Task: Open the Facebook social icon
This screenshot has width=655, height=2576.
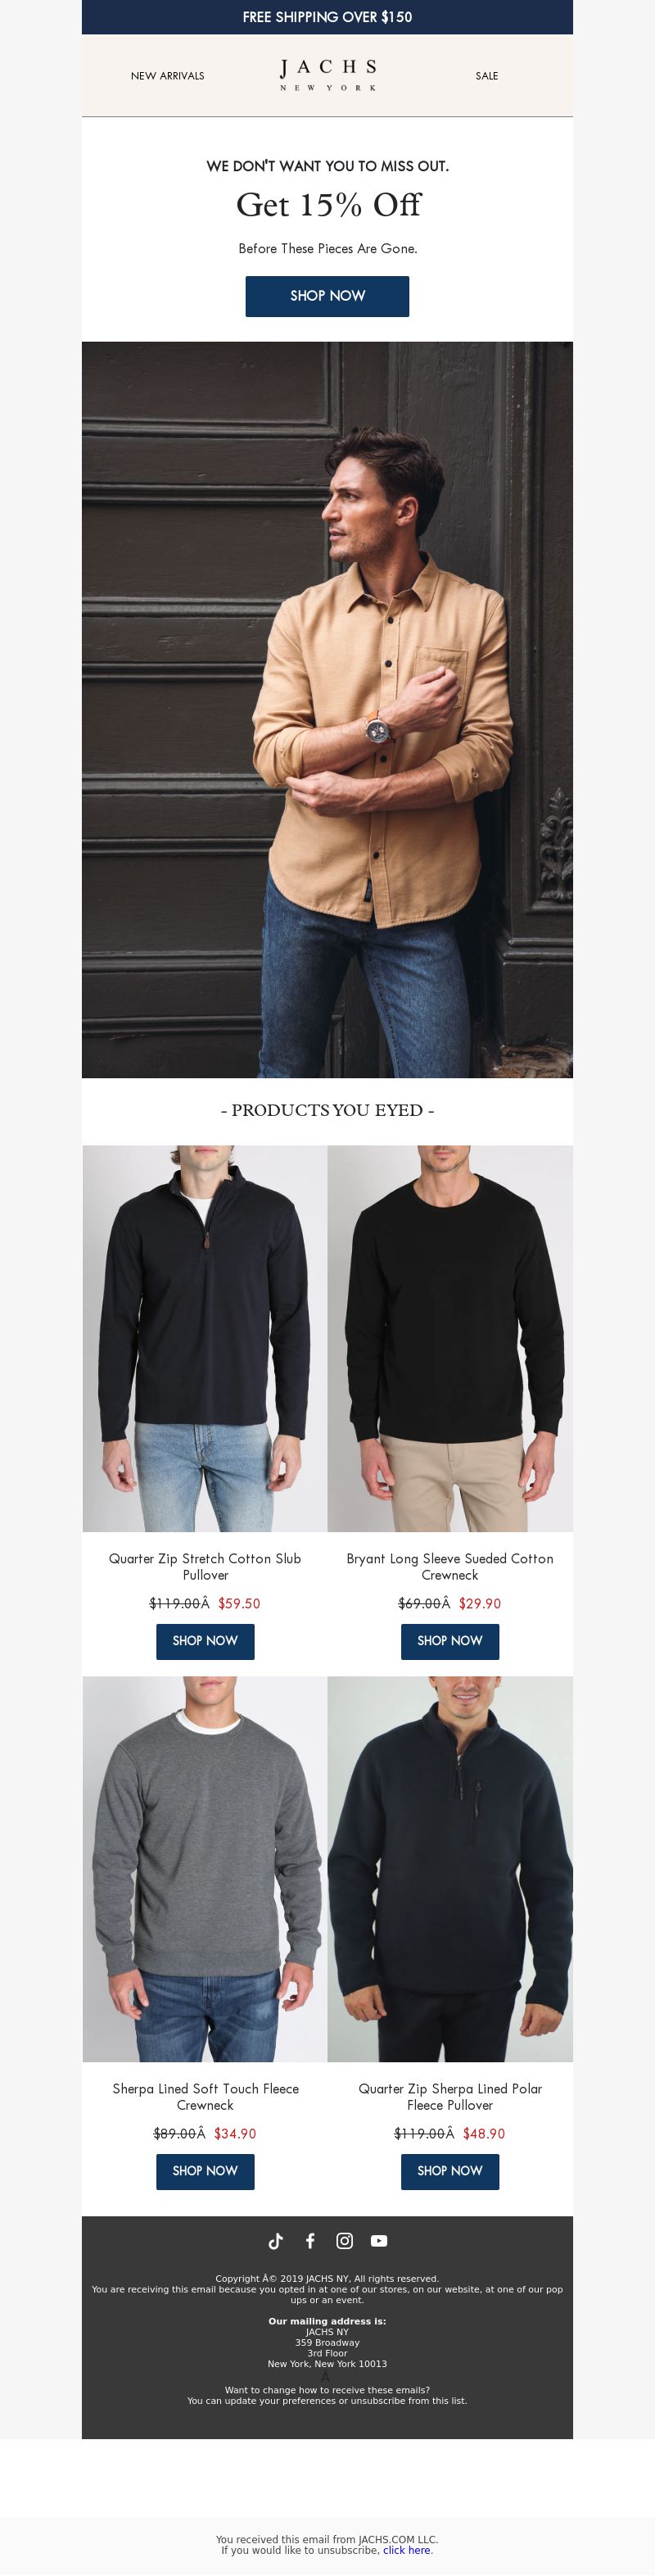Action: pyautogui.click(x=310, y=2240)
